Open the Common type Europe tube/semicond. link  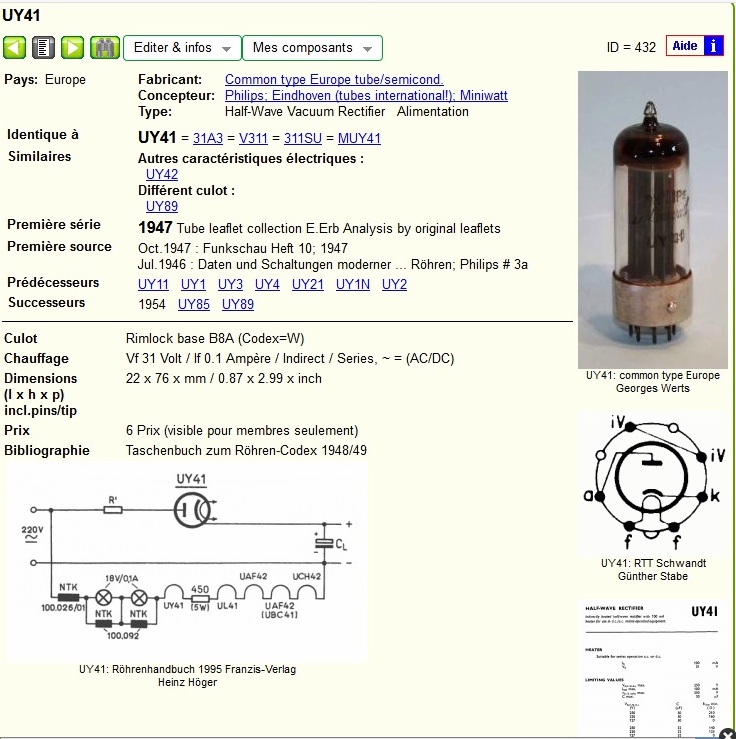coord(334,79)
